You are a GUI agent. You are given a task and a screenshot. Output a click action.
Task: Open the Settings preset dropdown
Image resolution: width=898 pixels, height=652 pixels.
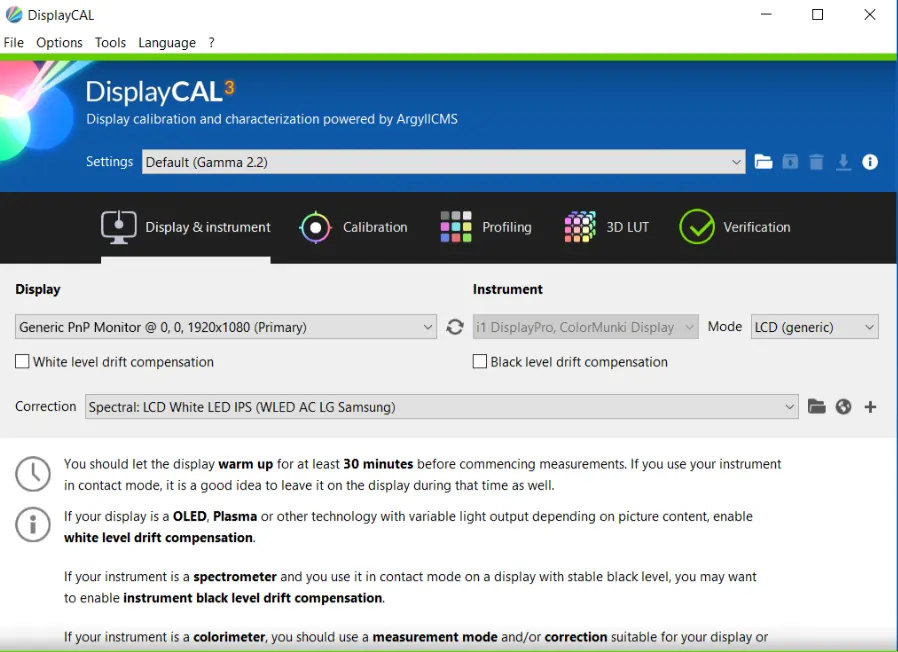[x=443, y=162]
